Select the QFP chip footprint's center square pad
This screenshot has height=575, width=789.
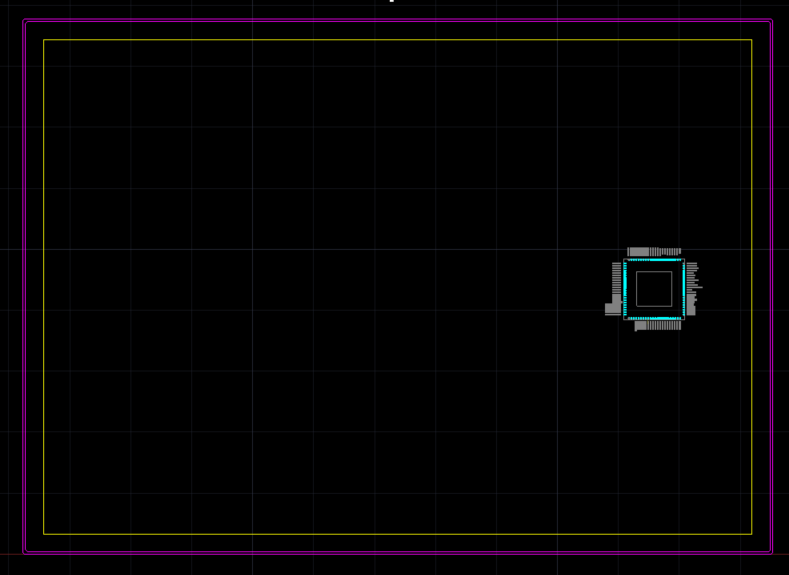(654, 289)
